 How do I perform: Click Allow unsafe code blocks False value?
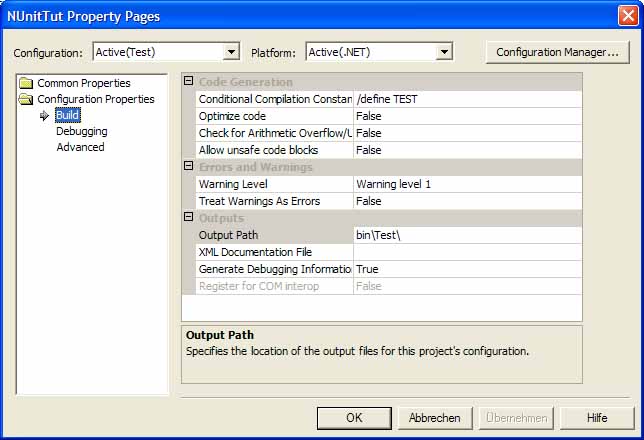coord(467,150)
